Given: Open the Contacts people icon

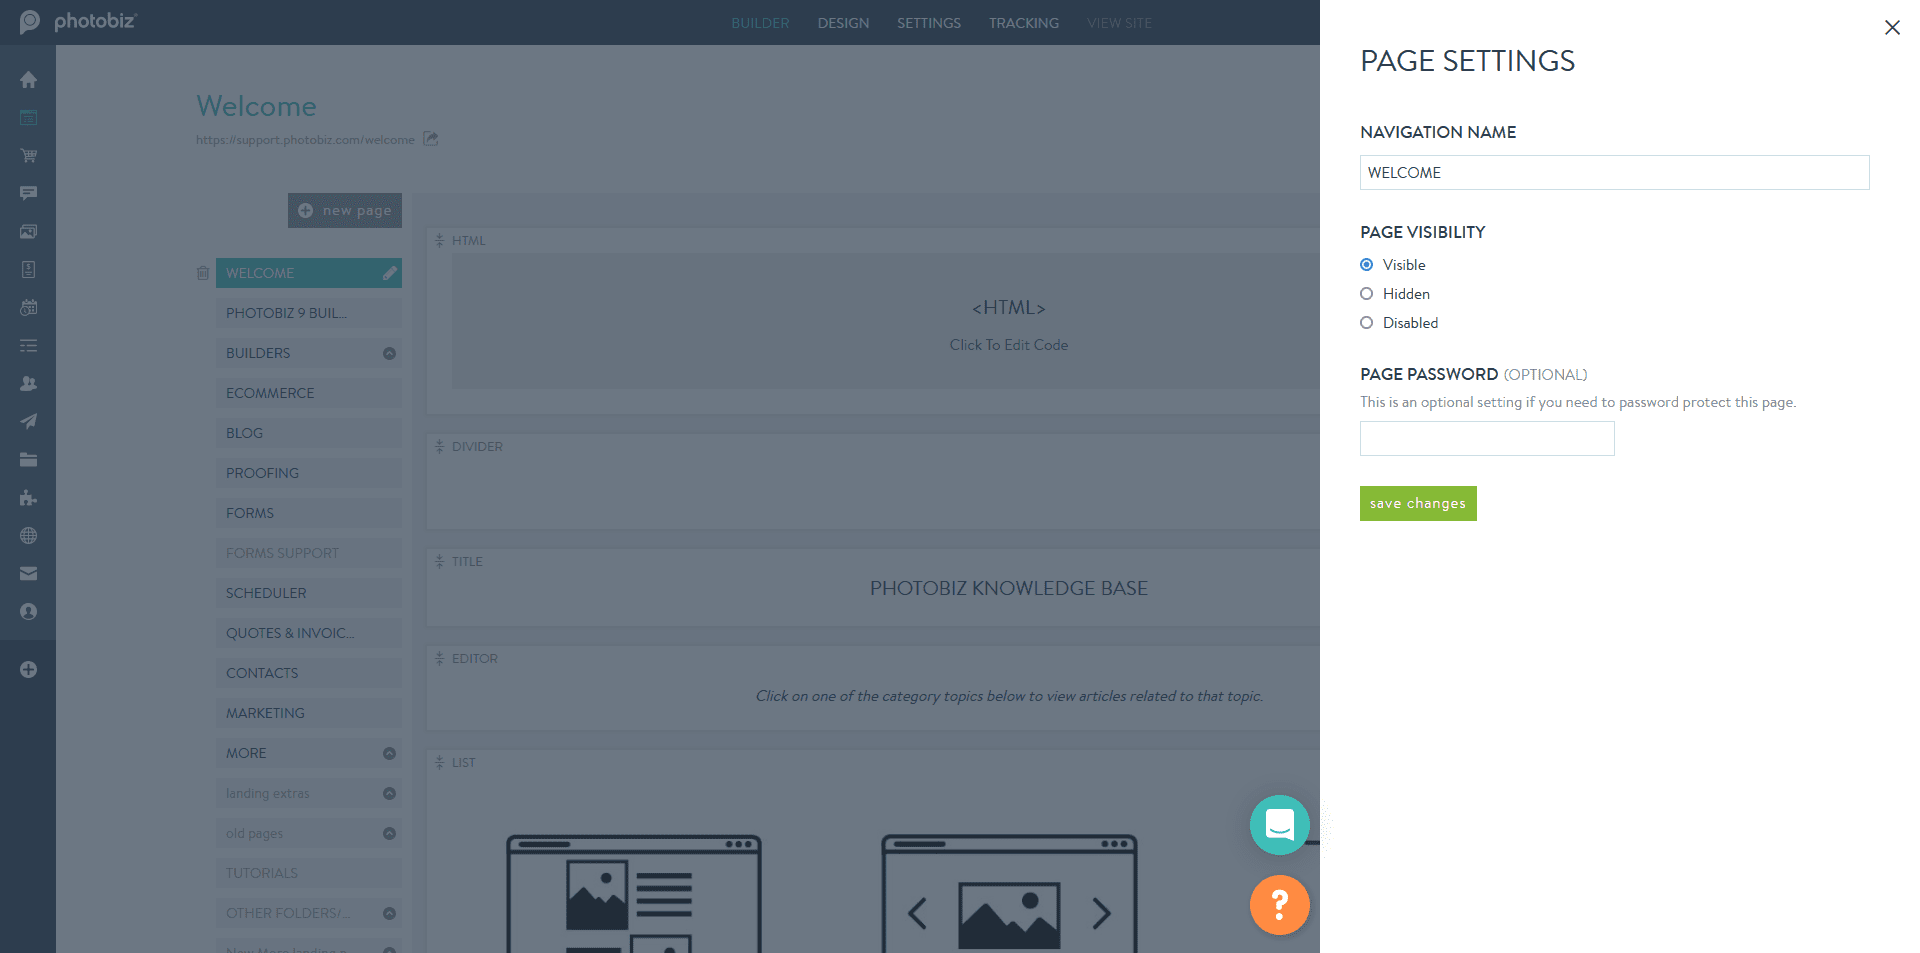Looking at the screenshot, I should click(28, 383).
